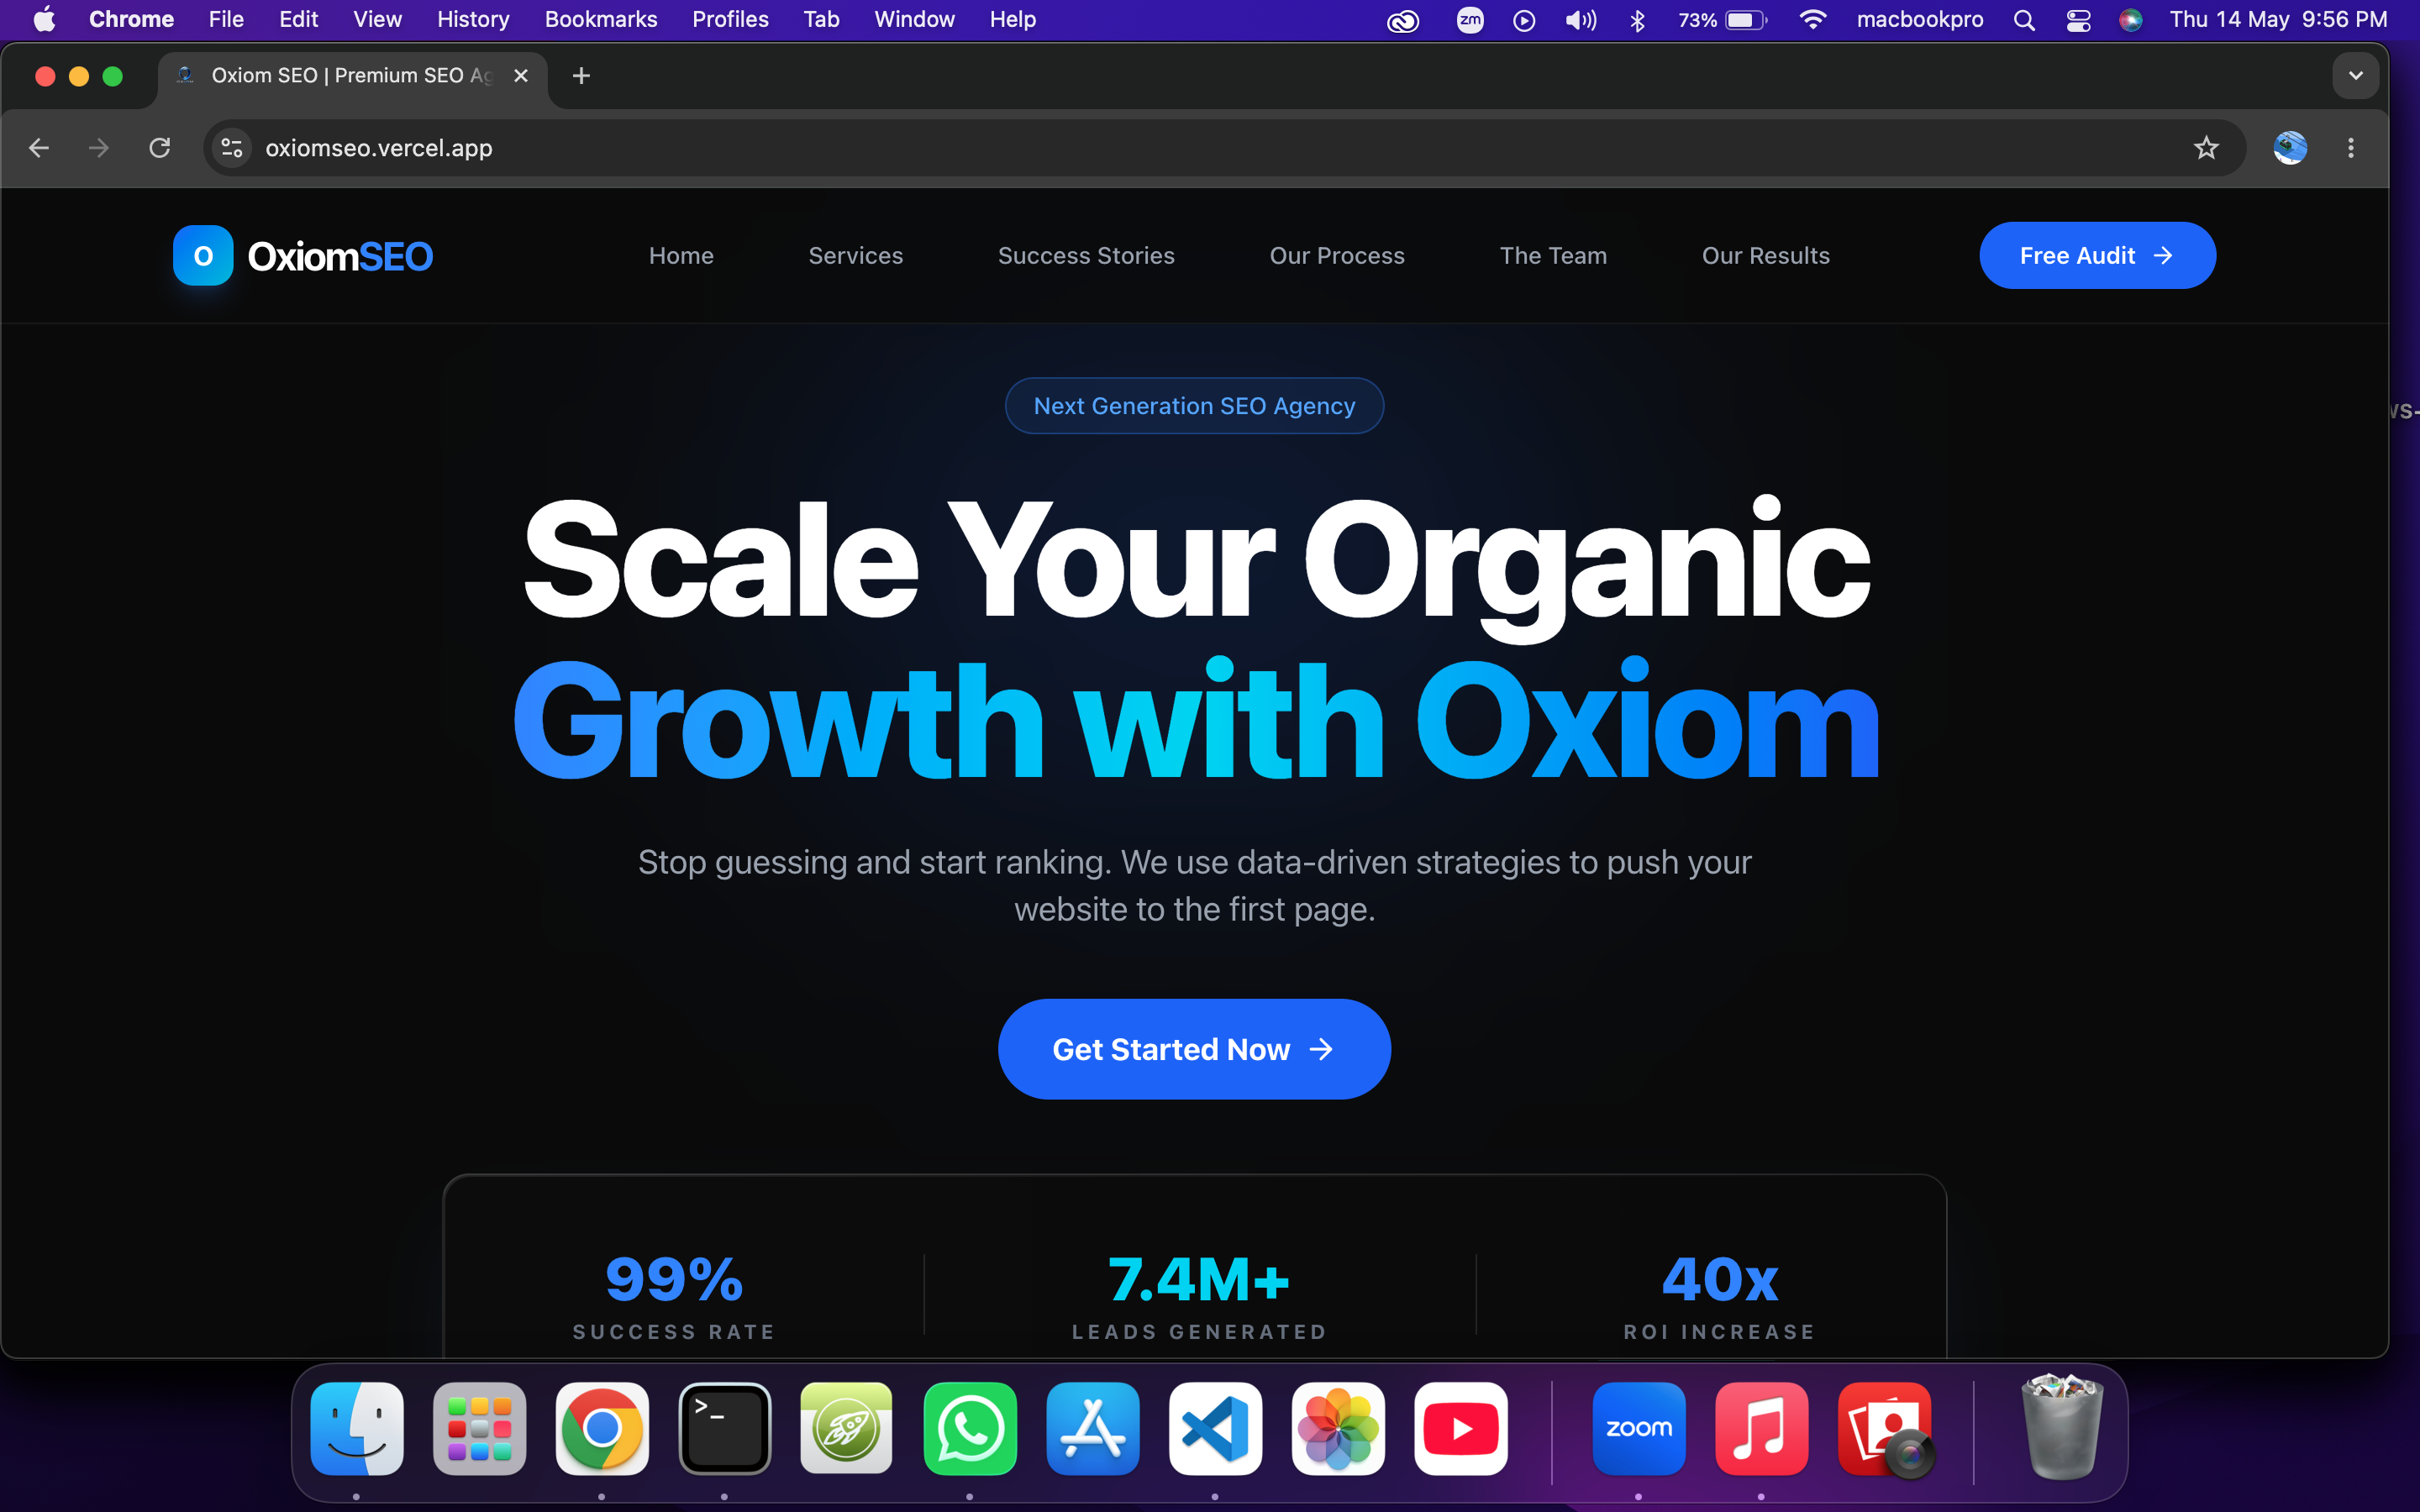Open the Window menu
The image size is (2420, 1512).
coord(914,20)
